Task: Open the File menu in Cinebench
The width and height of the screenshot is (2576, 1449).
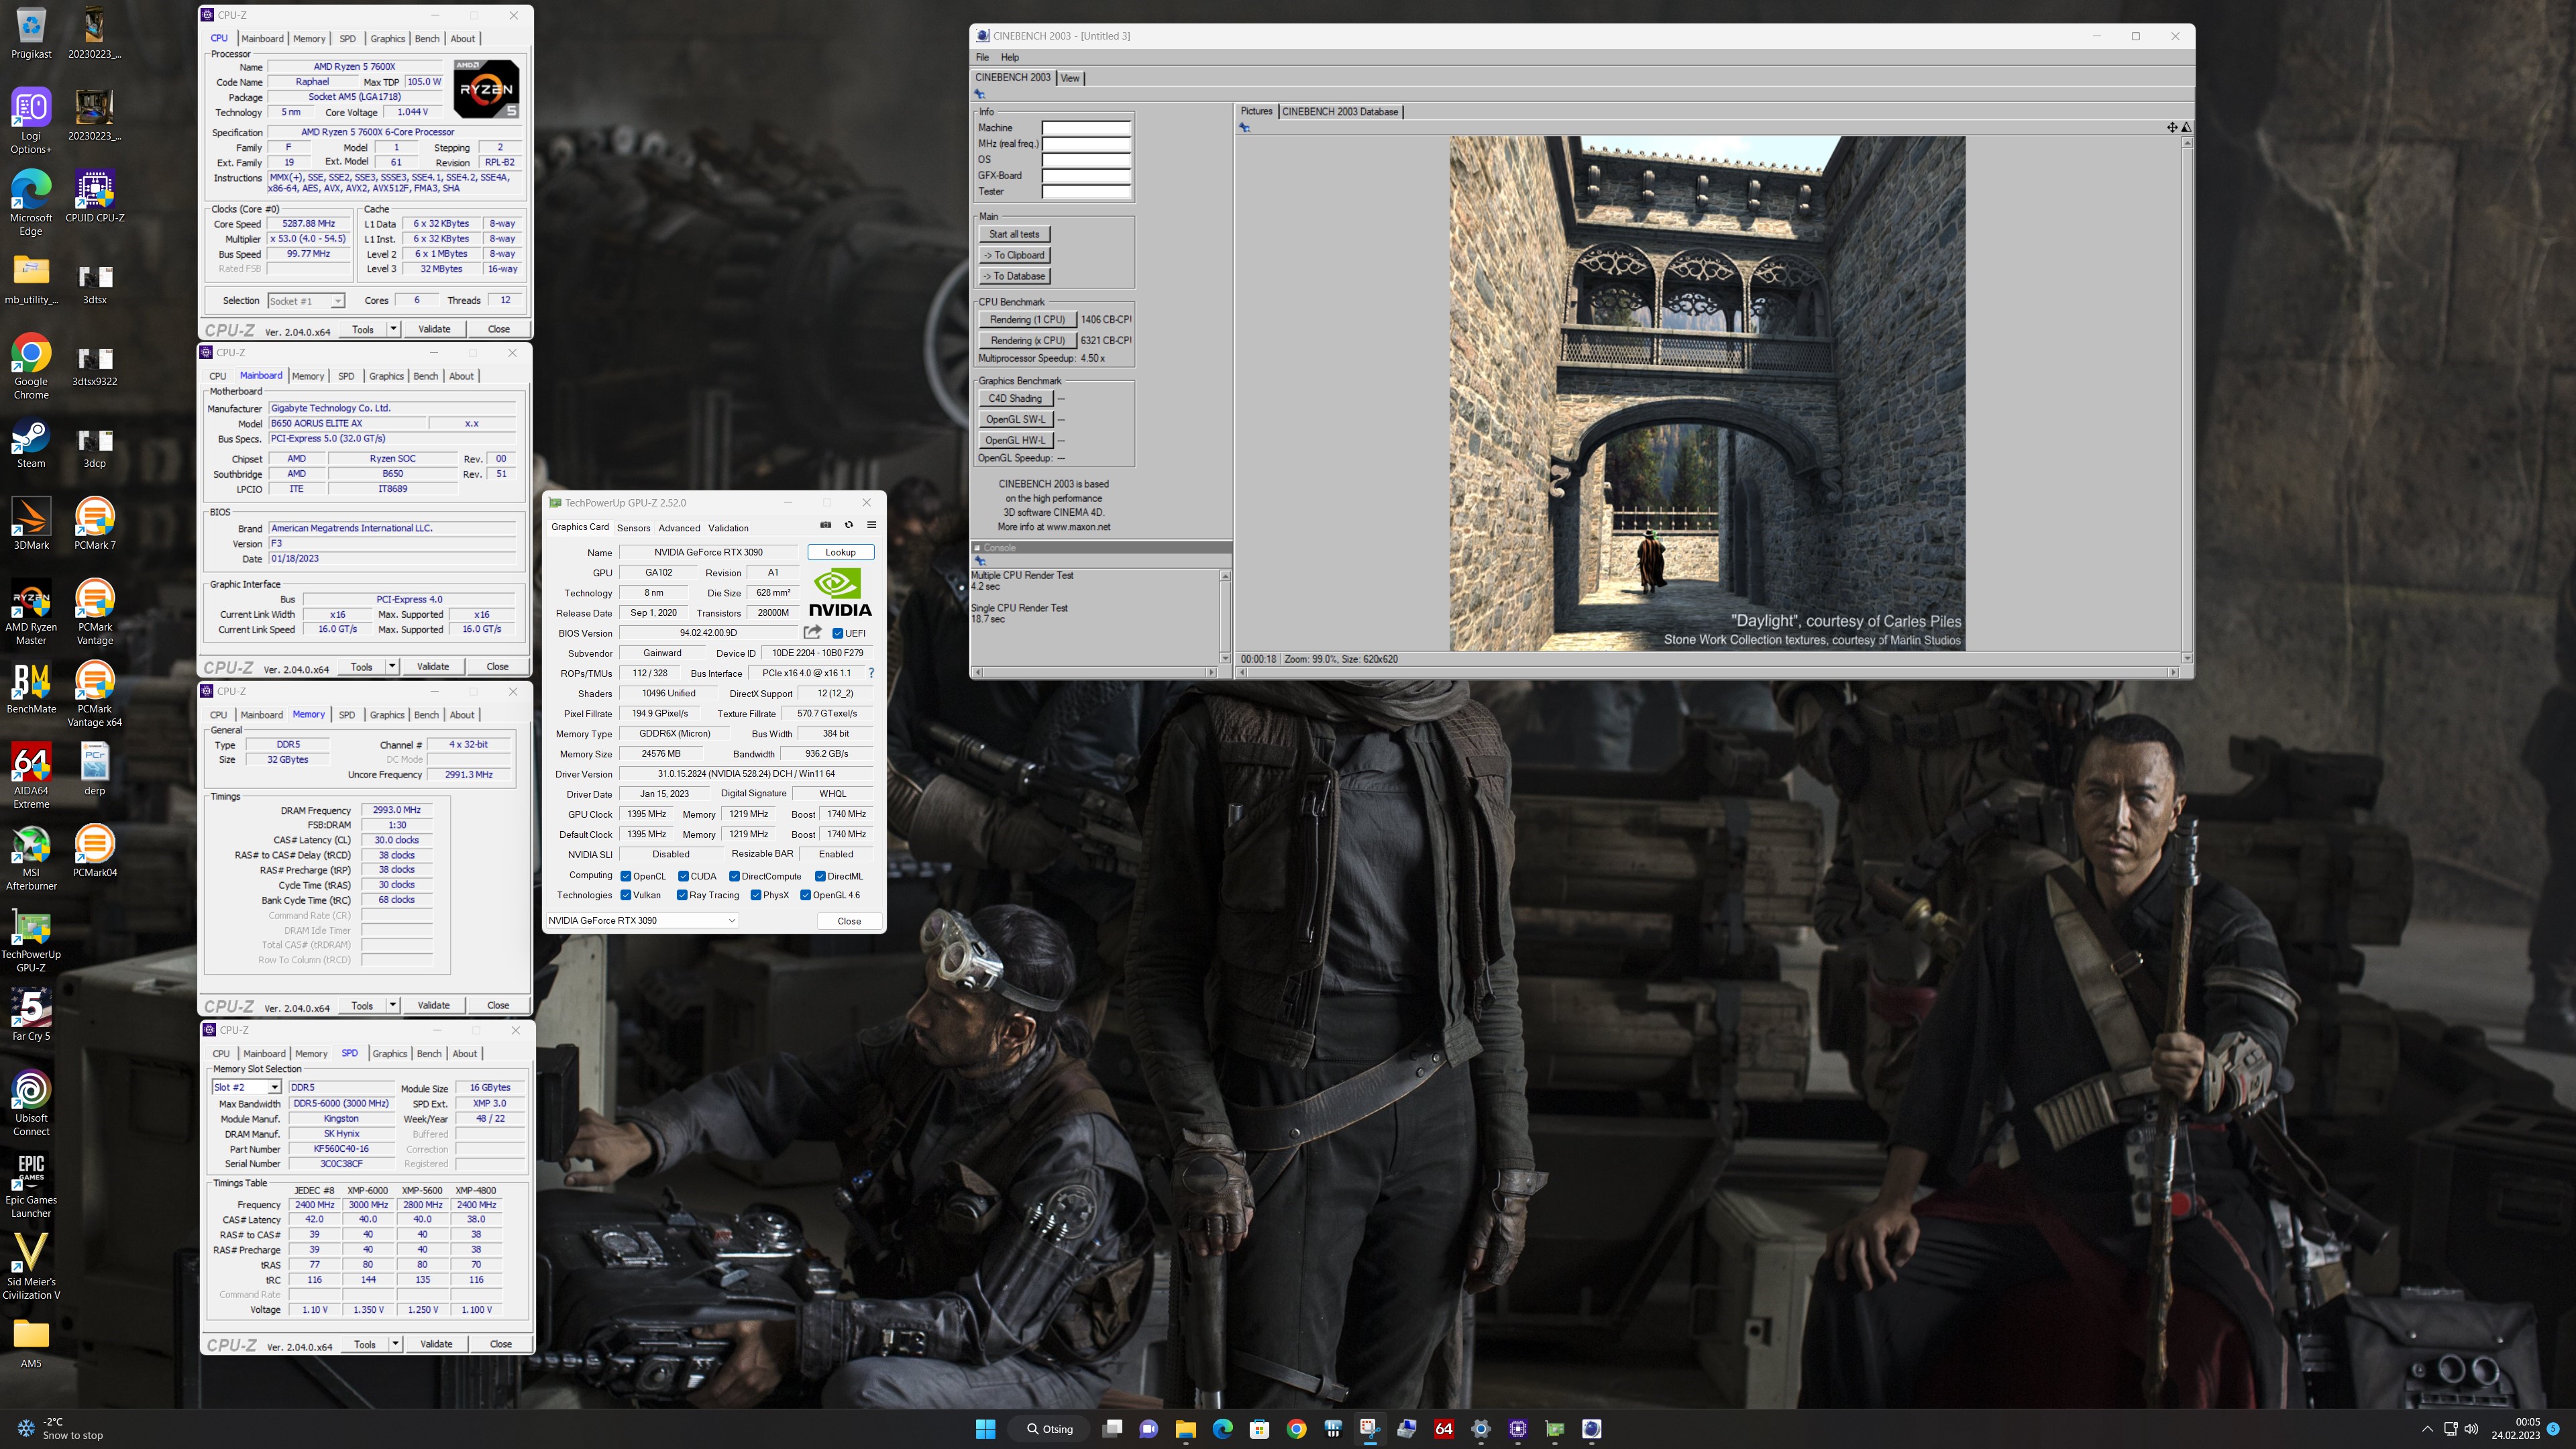Action: pos(982,57)
